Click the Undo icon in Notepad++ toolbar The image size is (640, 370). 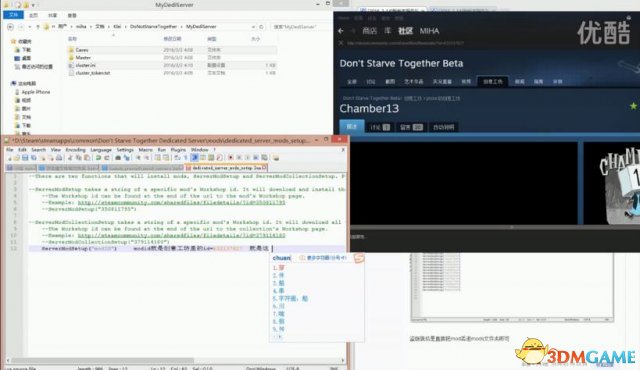click(98, 158)
